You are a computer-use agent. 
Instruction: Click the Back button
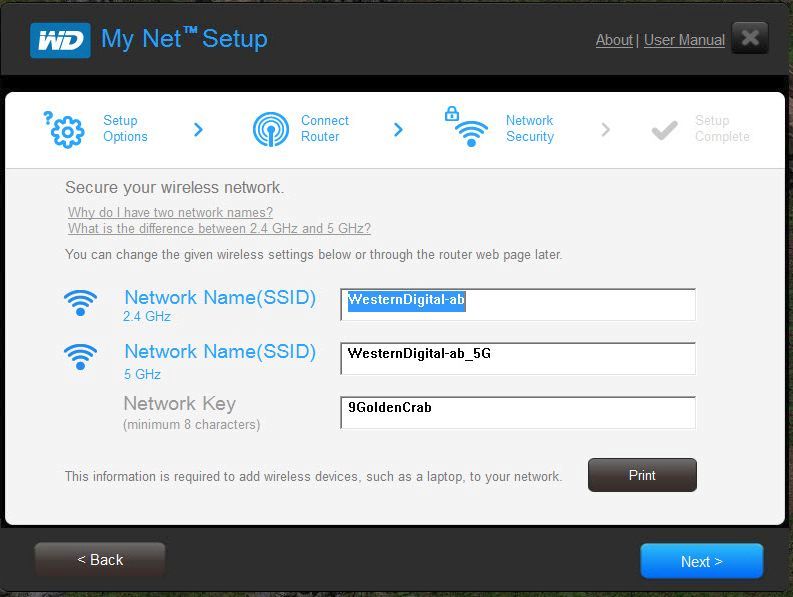(100, 560)
